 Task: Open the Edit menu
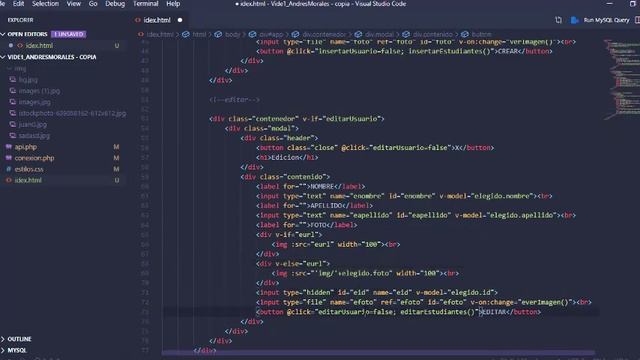[x=18, y=4]
